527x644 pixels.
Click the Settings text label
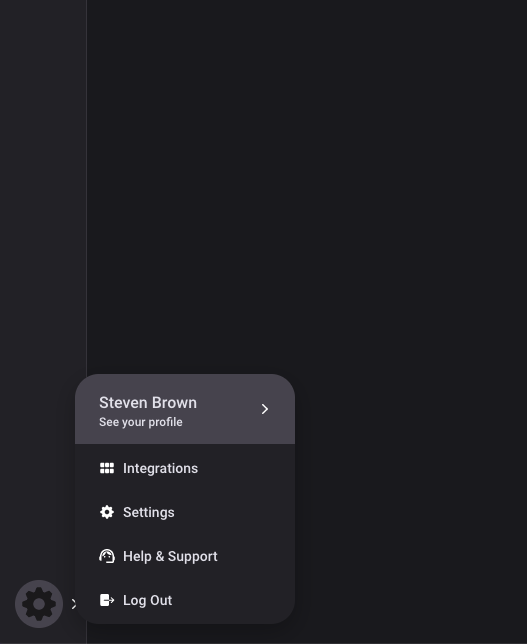pos(149,513)
